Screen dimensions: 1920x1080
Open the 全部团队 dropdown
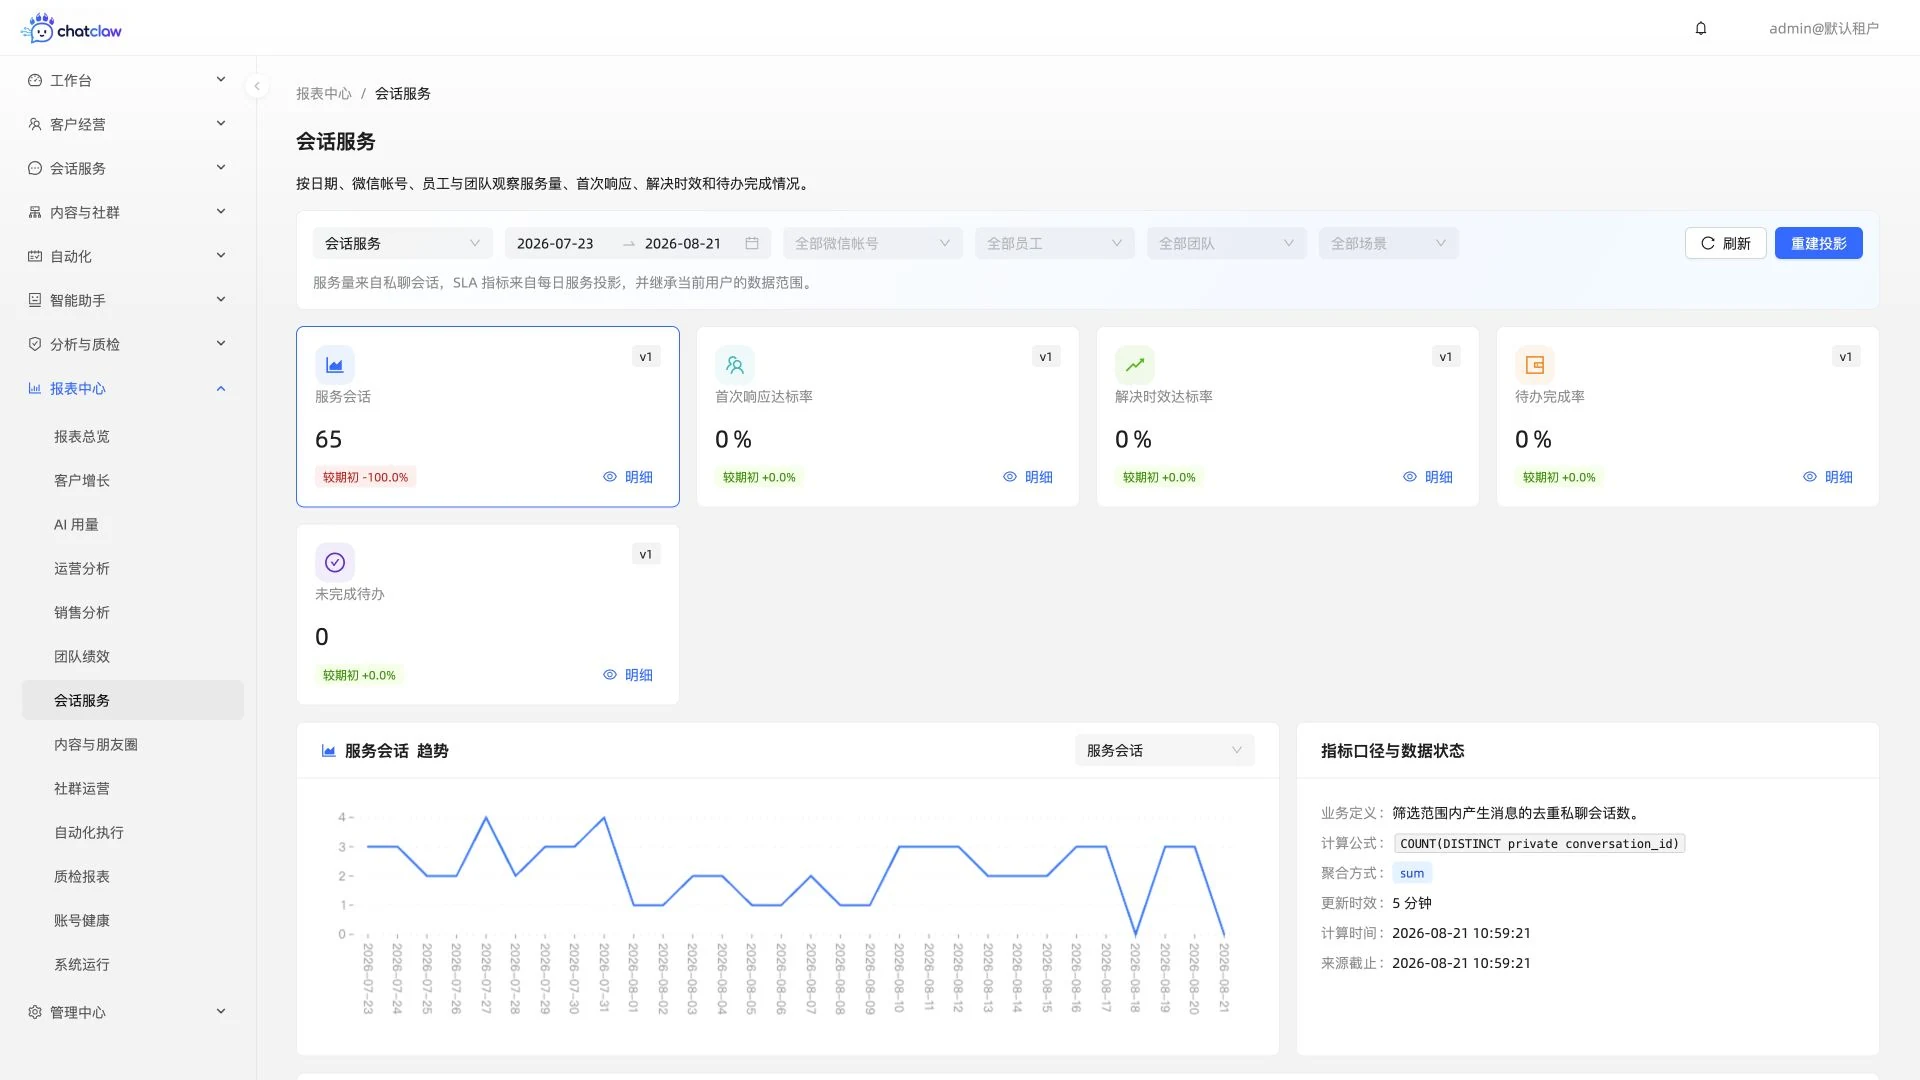(1227, 243)
